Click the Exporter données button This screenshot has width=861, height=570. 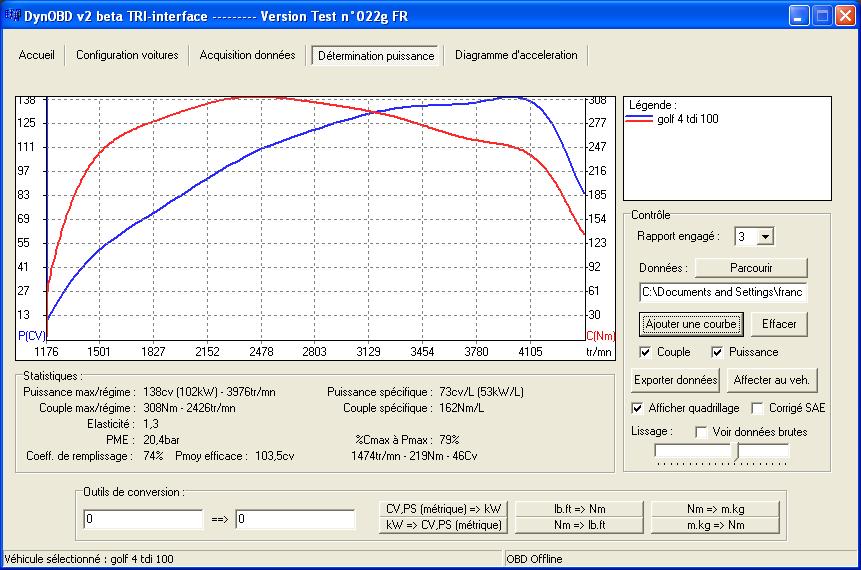pos(676,380)
